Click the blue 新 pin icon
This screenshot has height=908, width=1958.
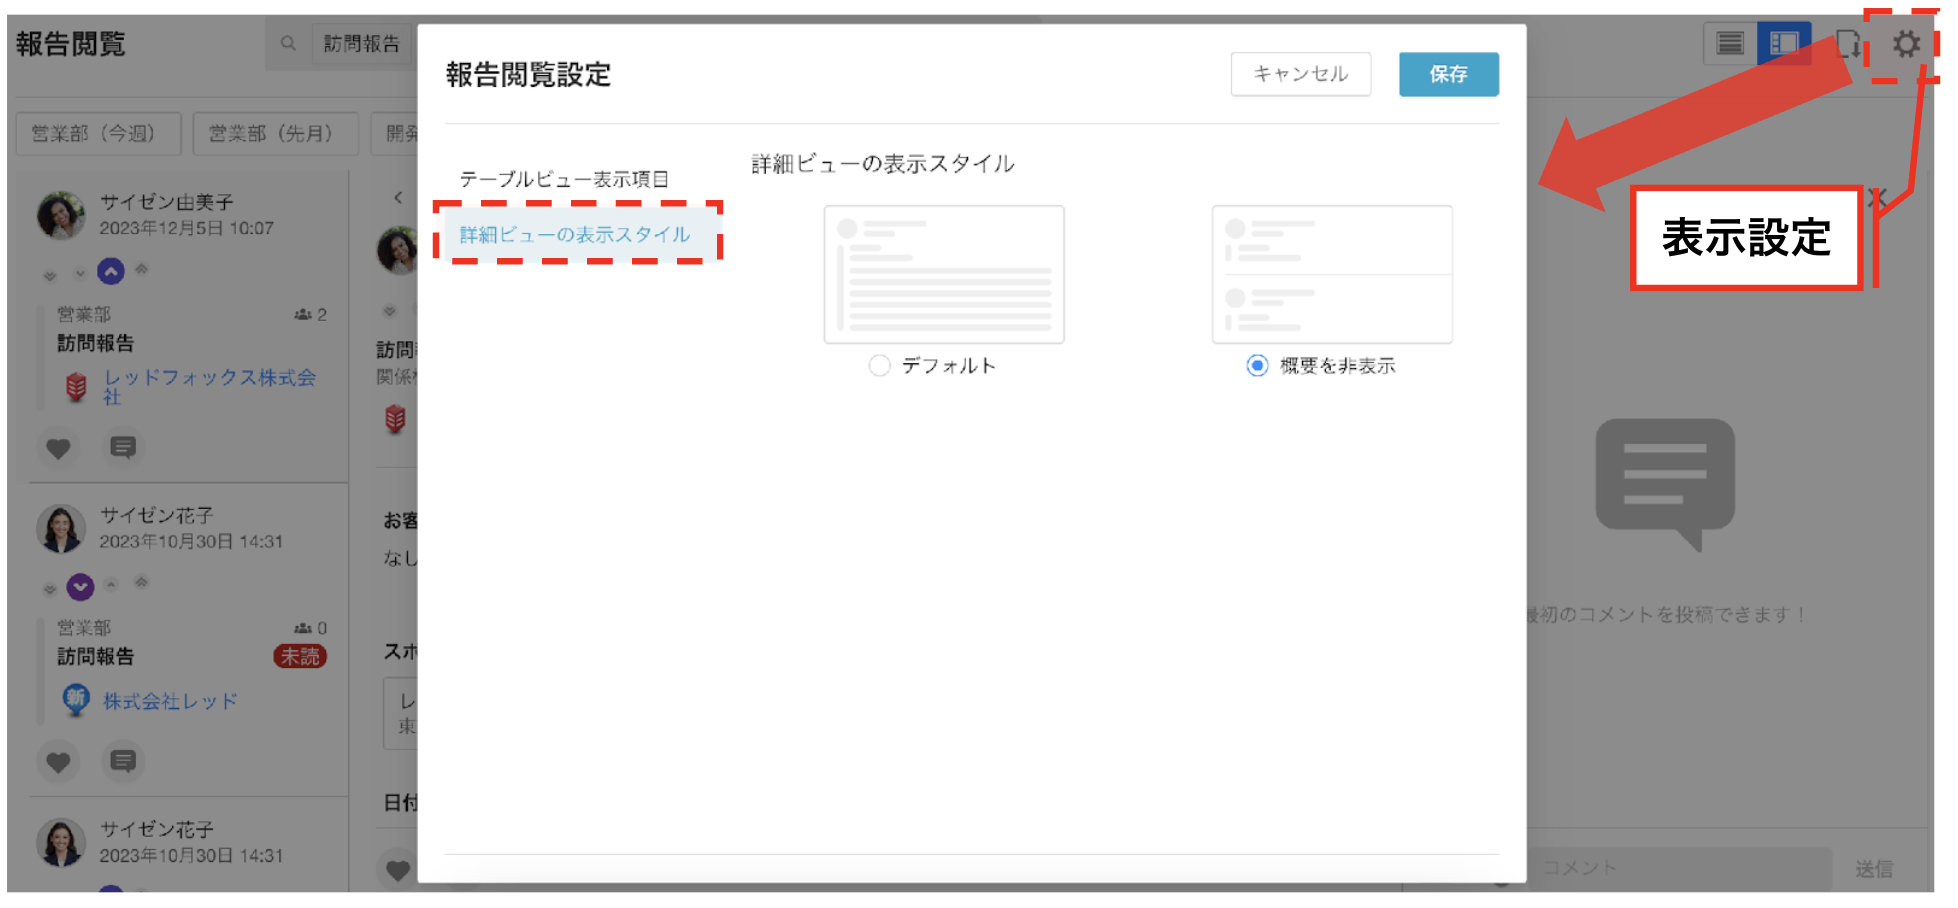pos(76,700)
